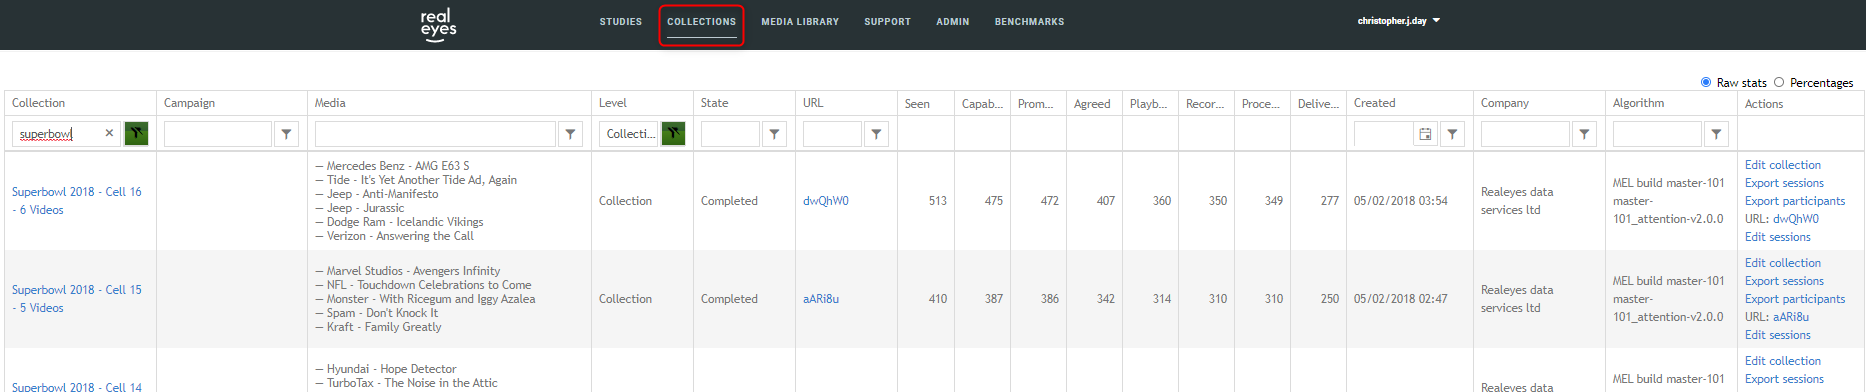Sort by the Seen column header
Viewport: 1866px width, 392px height.
point(917,103)
